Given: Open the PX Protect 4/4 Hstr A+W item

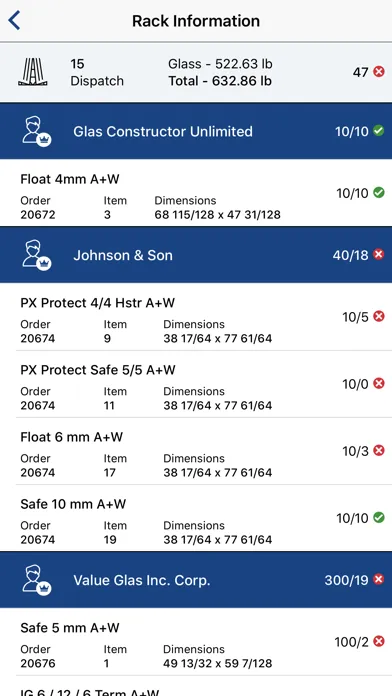Looking at the screenshot, I should (x=196, y=317).
